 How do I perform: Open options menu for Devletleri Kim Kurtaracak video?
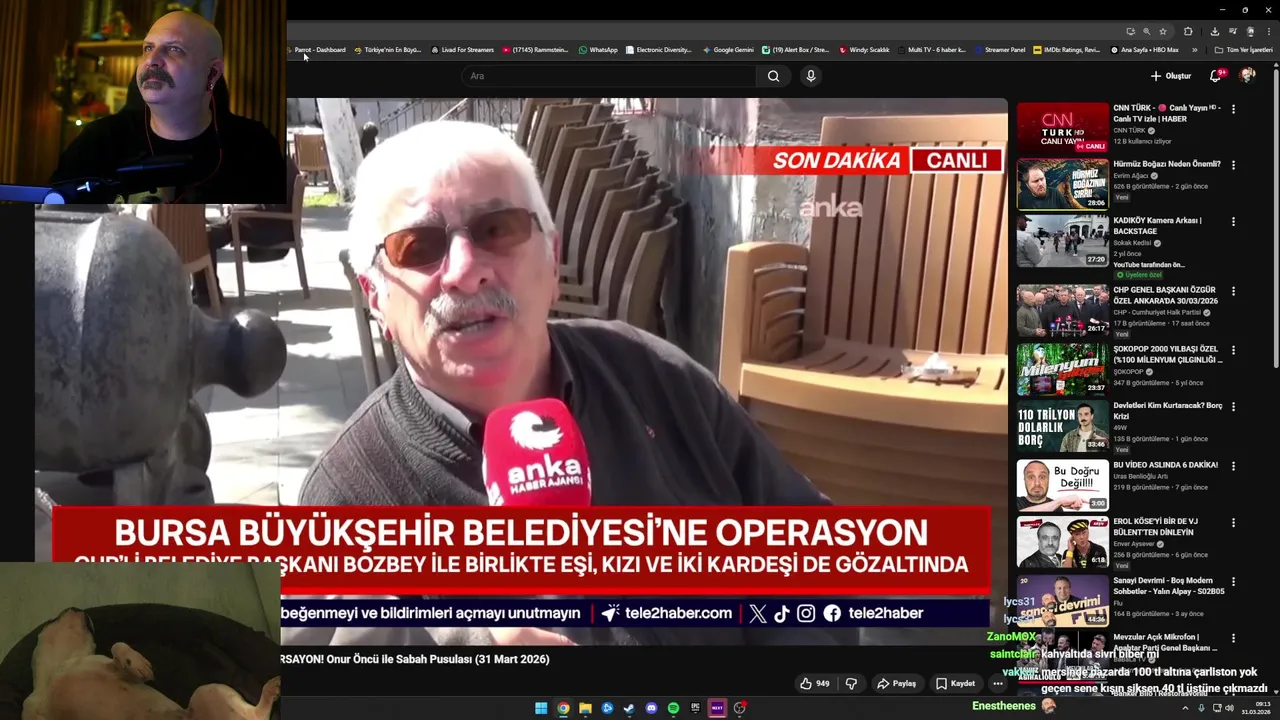[1233, 407]
